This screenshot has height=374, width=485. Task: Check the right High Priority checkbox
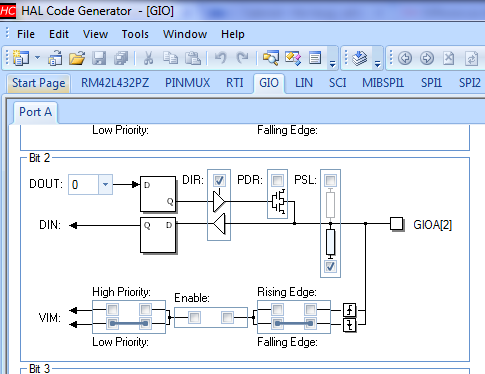coord(145,309)
